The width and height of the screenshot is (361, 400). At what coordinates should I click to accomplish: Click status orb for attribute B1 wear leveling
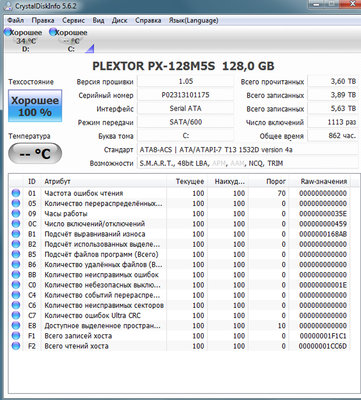click(x=16, y=234)
